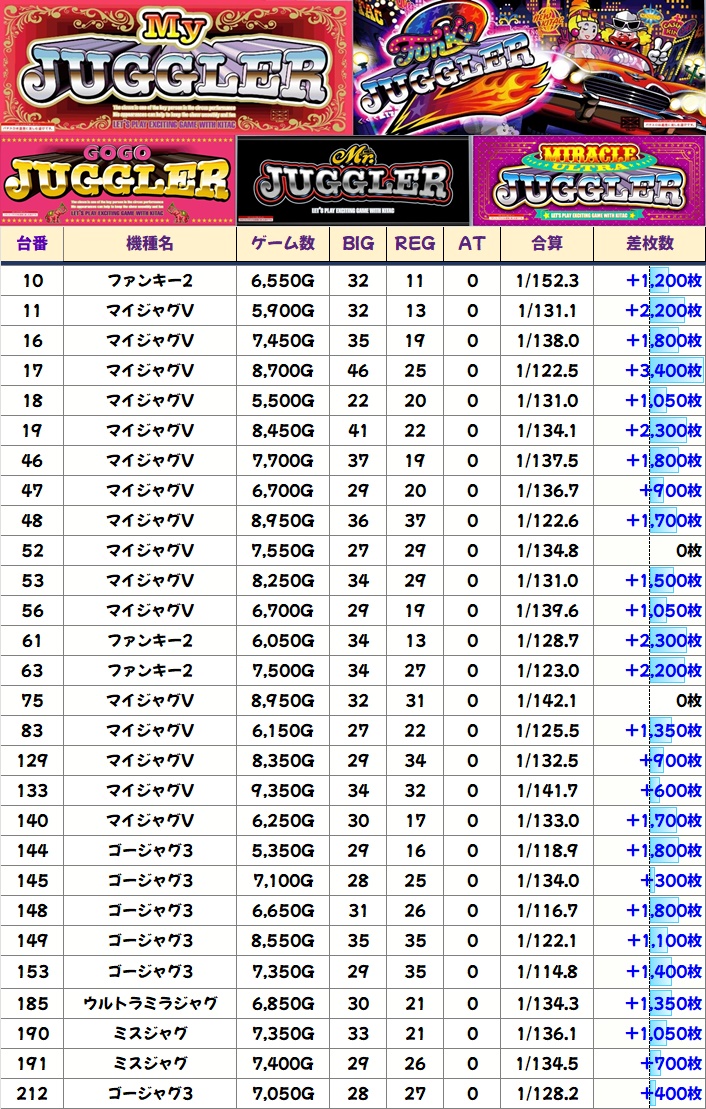Screen dimensions: 706x1109
Task: Select the GOGO Juggler banner
Action: point(117,180)
